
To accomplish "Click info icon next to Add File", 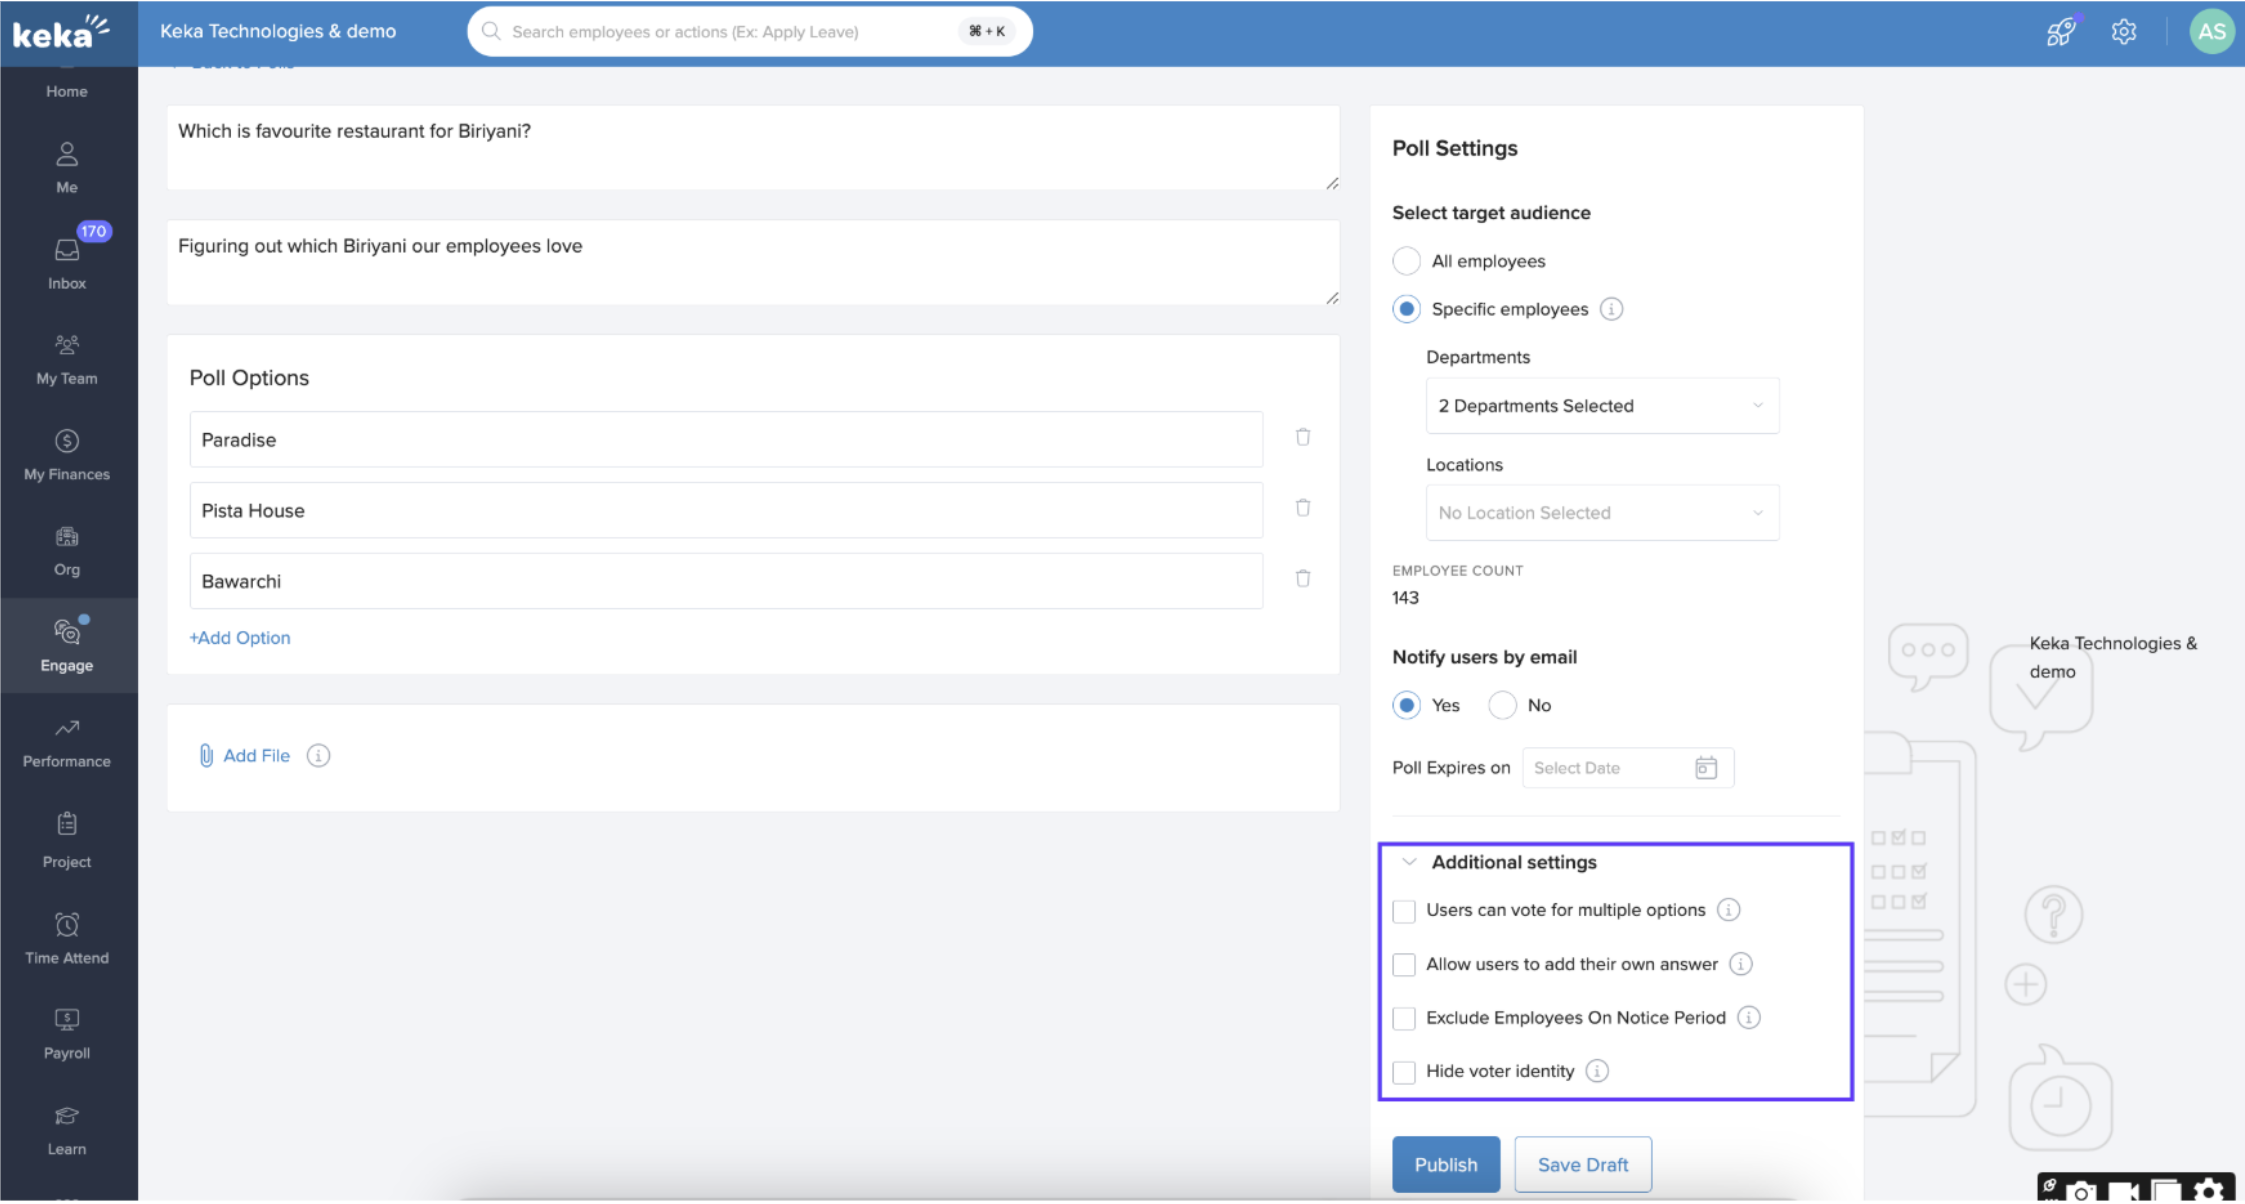I will (318, 756).
